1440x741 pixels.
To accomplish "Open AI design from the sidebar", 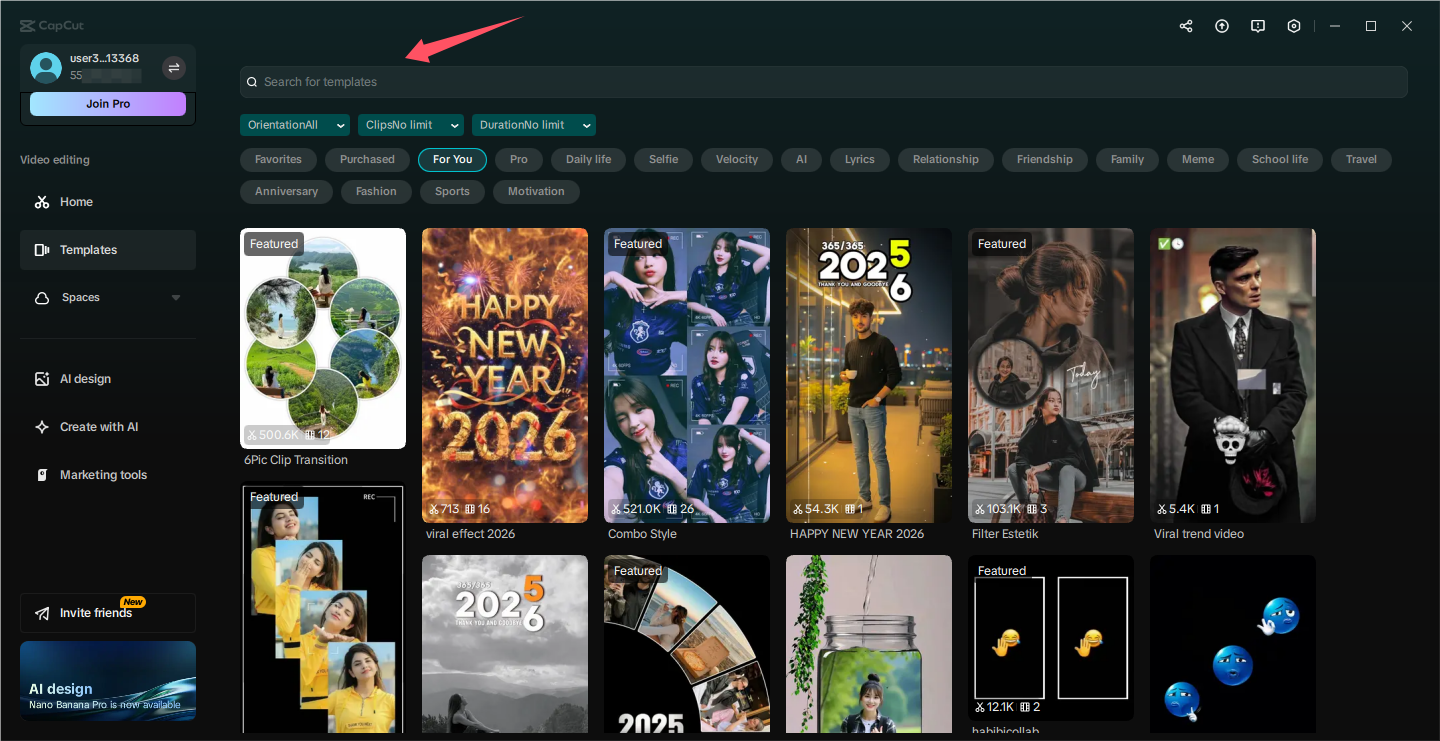I will click(41, 378).
